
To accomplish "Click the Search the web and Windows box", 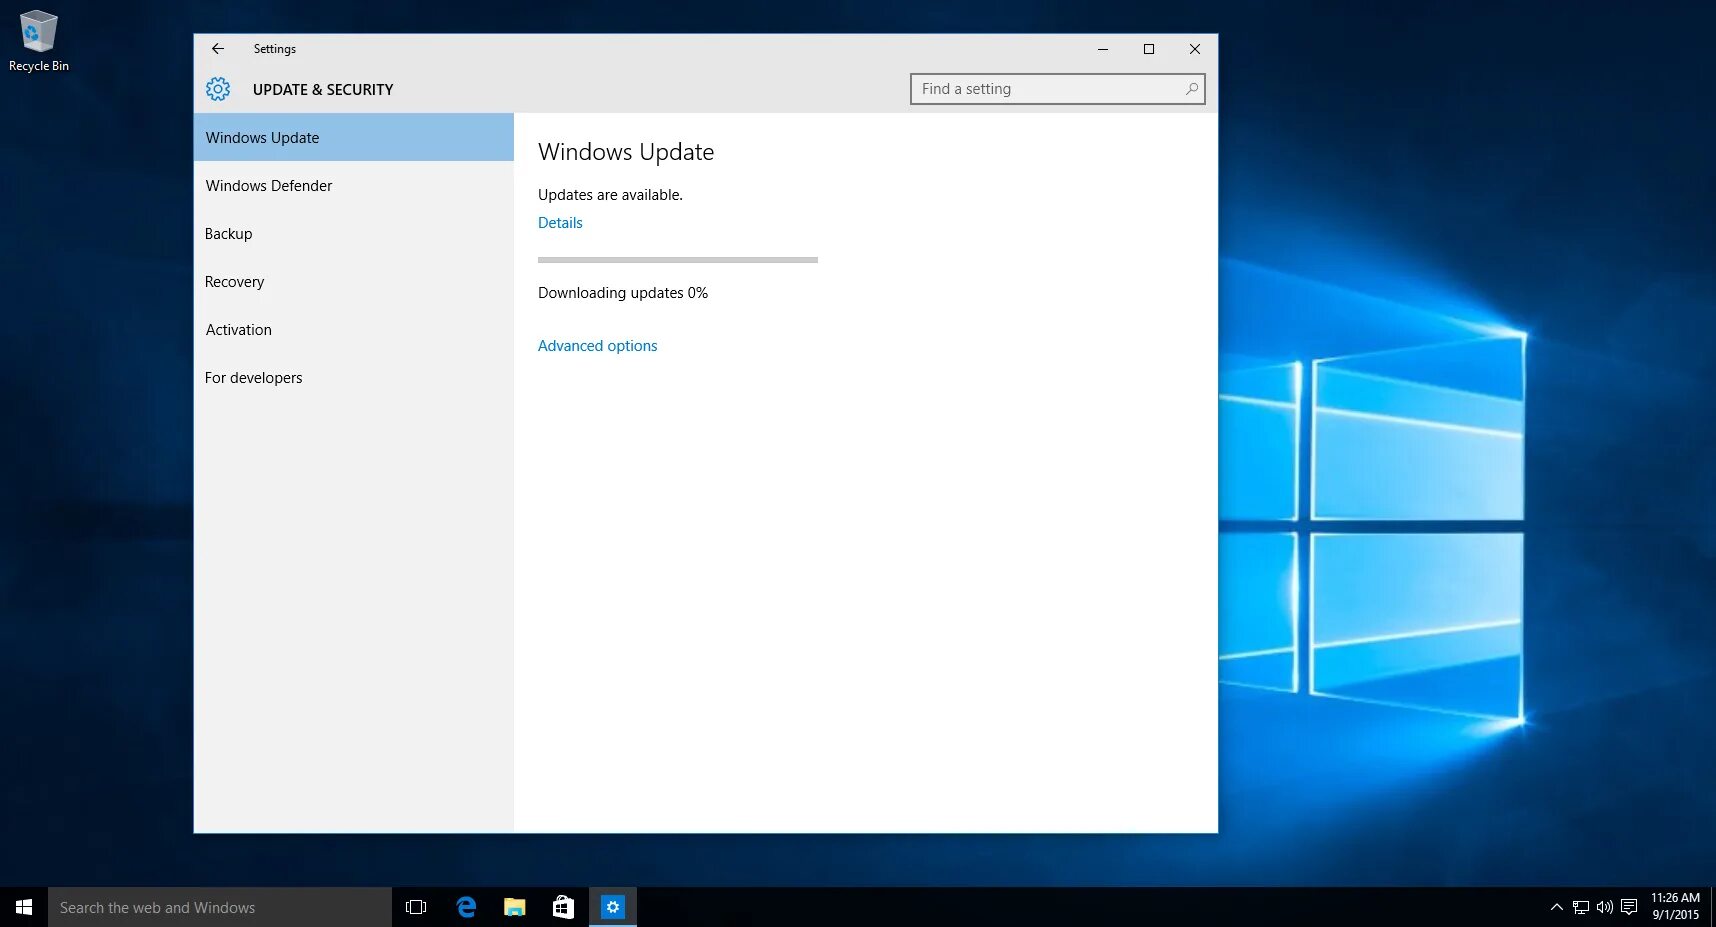I will pyautogui.click(x=220, y=907).
